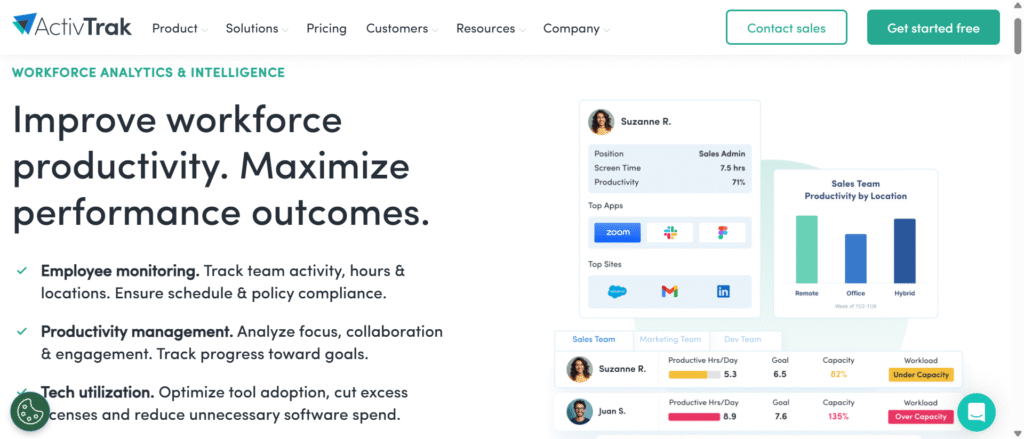Click Juan S. productive hours progress bar
Screen dimensions: 1024x439
[x=692, y=416]
